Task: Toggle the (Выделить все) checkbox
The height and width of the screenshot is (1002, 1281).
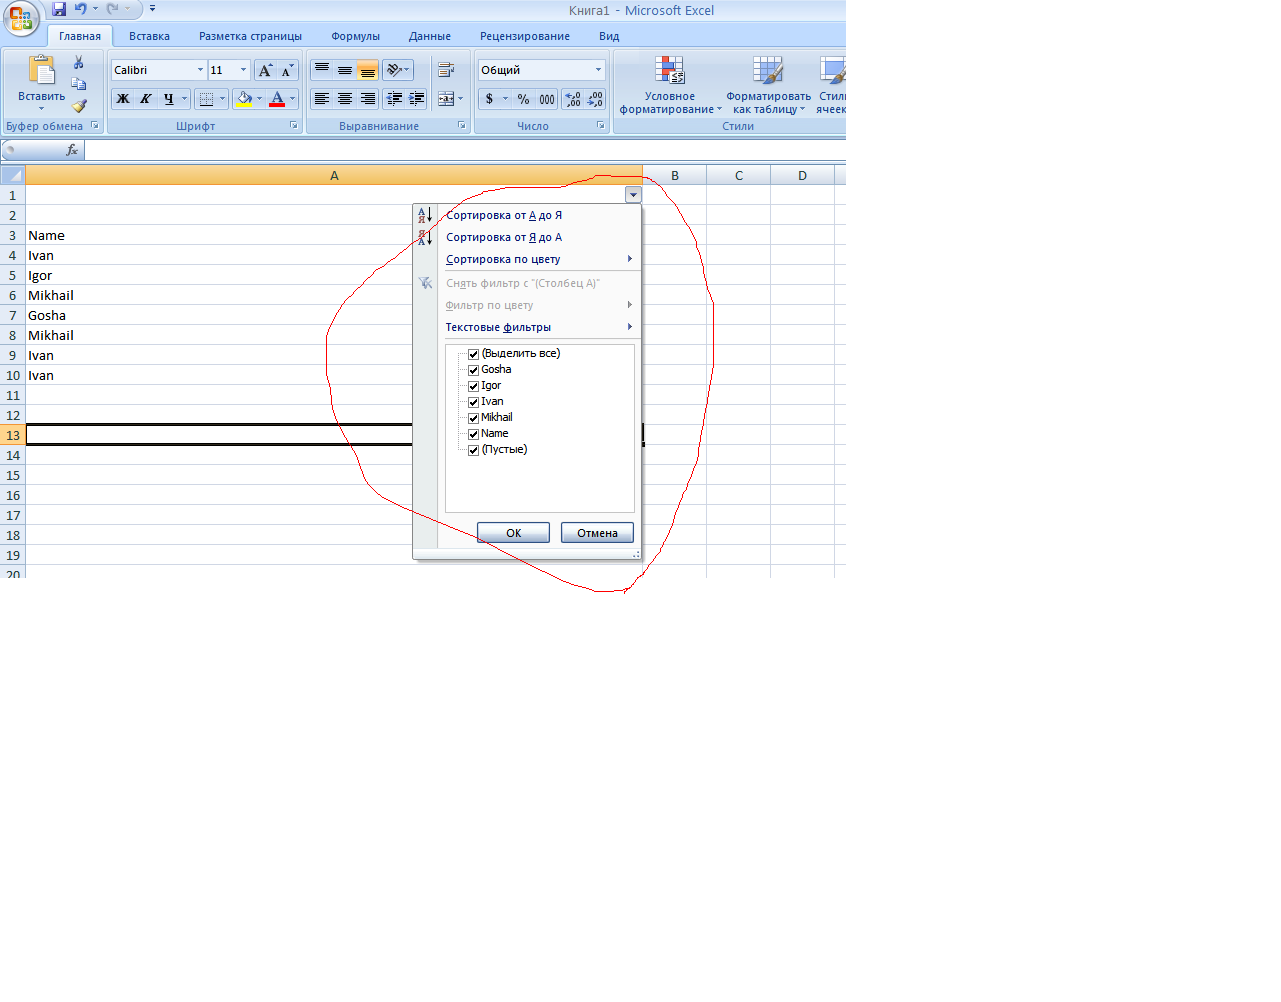Action: coord(474,354)
